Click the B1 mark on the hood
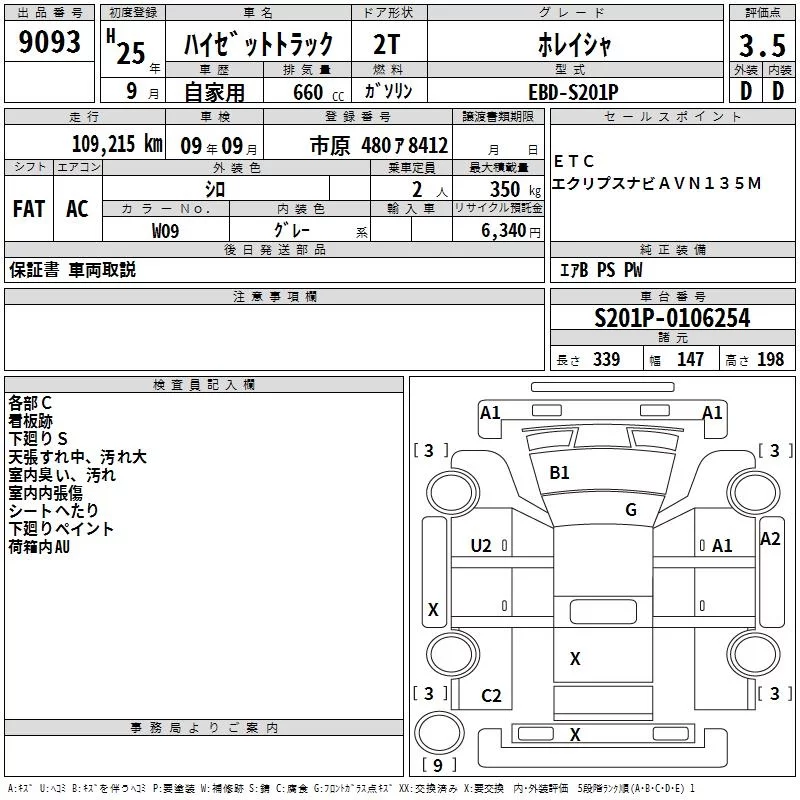Screen dimensions: 800x800 click(x=559, y=473)
